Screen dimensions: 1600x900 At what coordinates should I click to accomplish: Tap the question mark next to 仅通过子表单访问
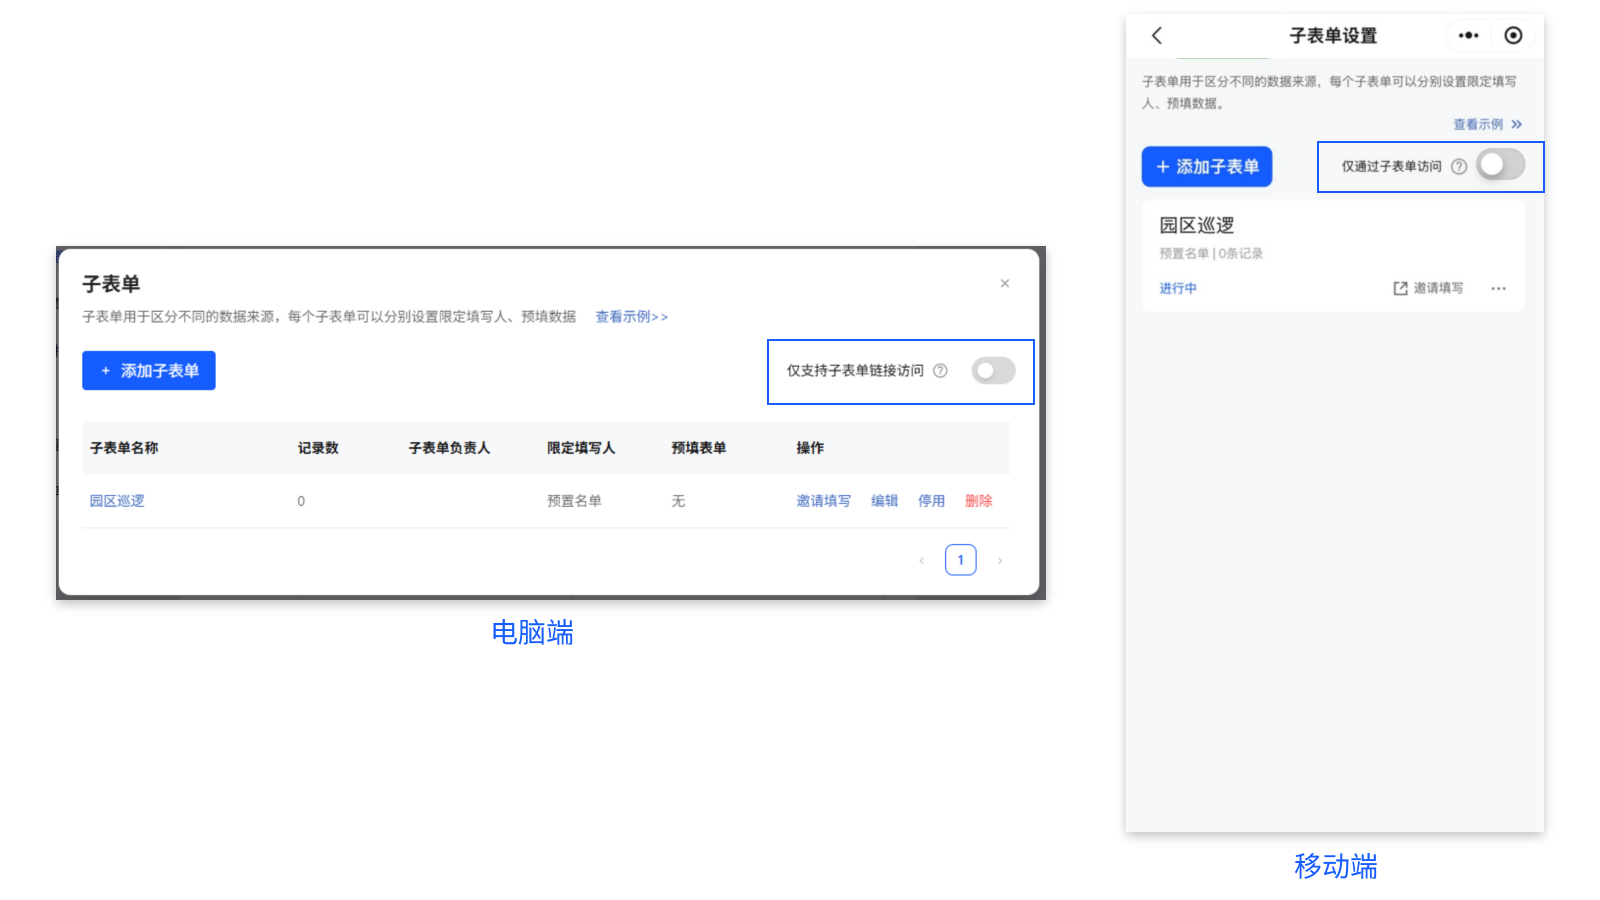1461,166
